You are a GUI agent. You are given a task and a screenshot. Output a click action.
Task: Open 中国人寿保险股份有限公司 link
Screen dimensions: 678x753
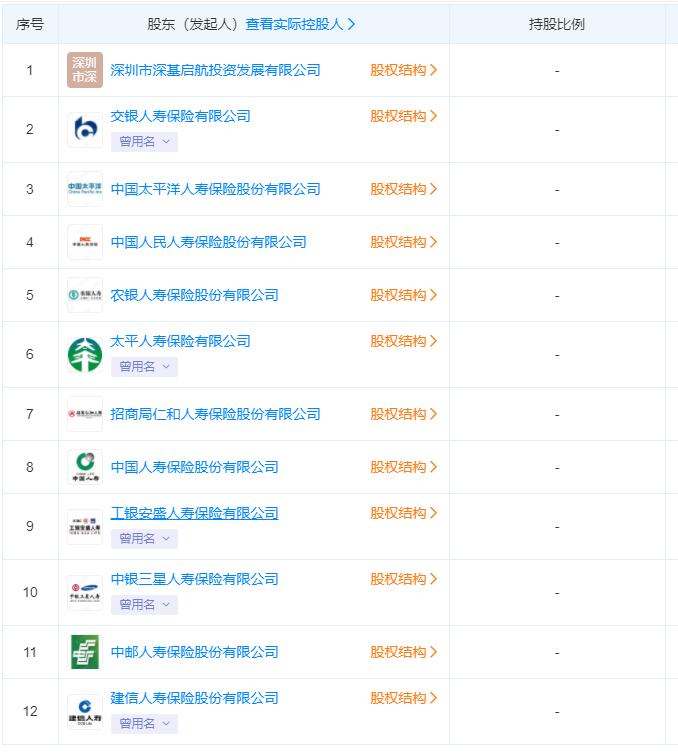click(194, 467)
